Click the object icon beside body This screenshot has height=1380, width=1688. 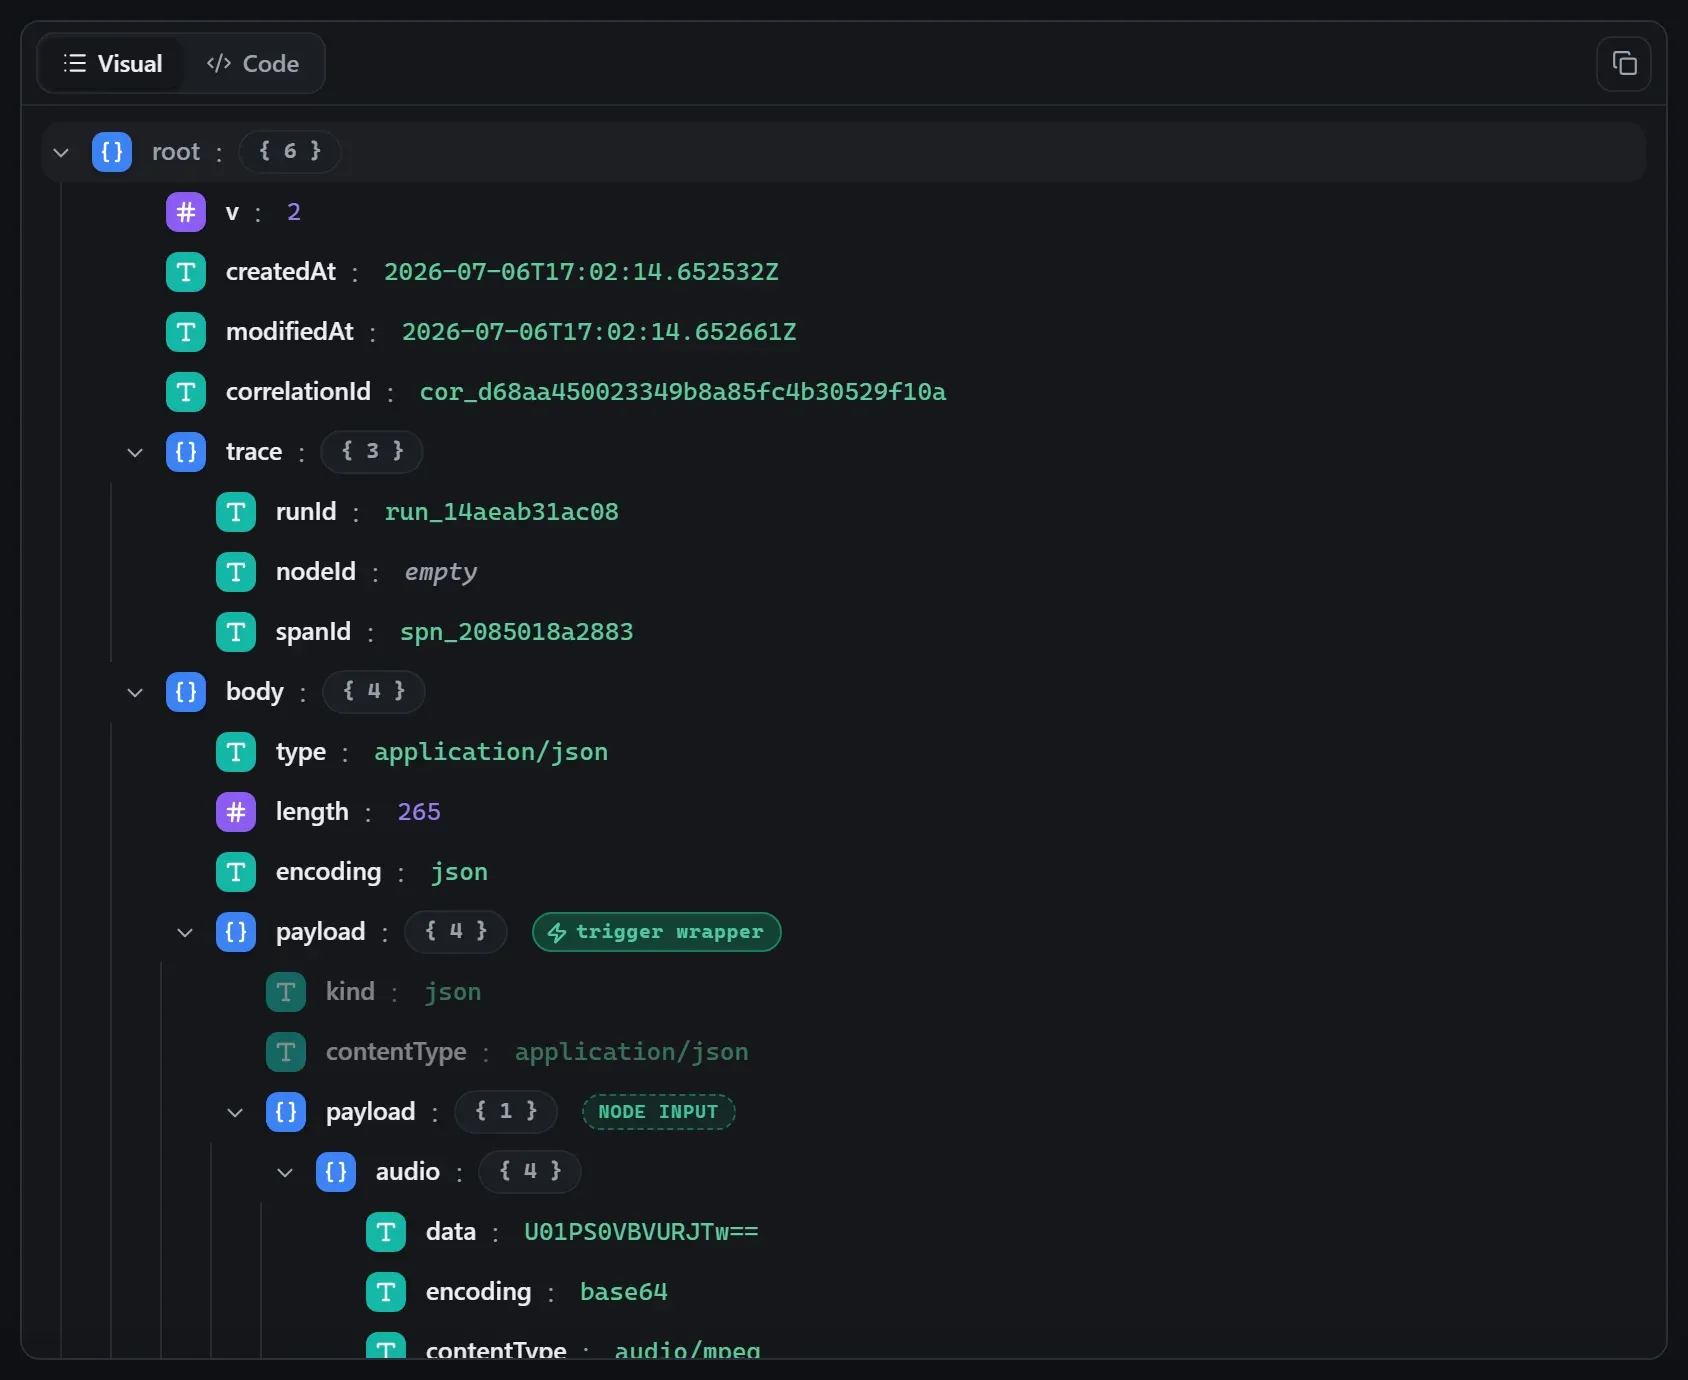tap(186, 692)
